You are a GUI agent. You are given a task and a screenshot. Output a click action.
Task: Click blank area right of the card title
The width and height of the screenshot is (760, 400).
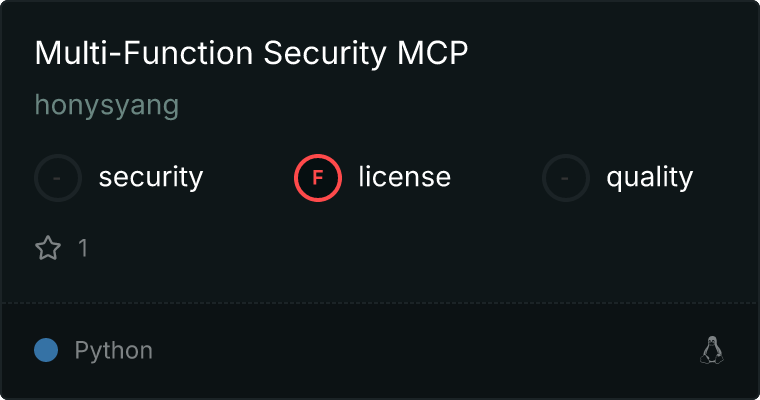610,54
